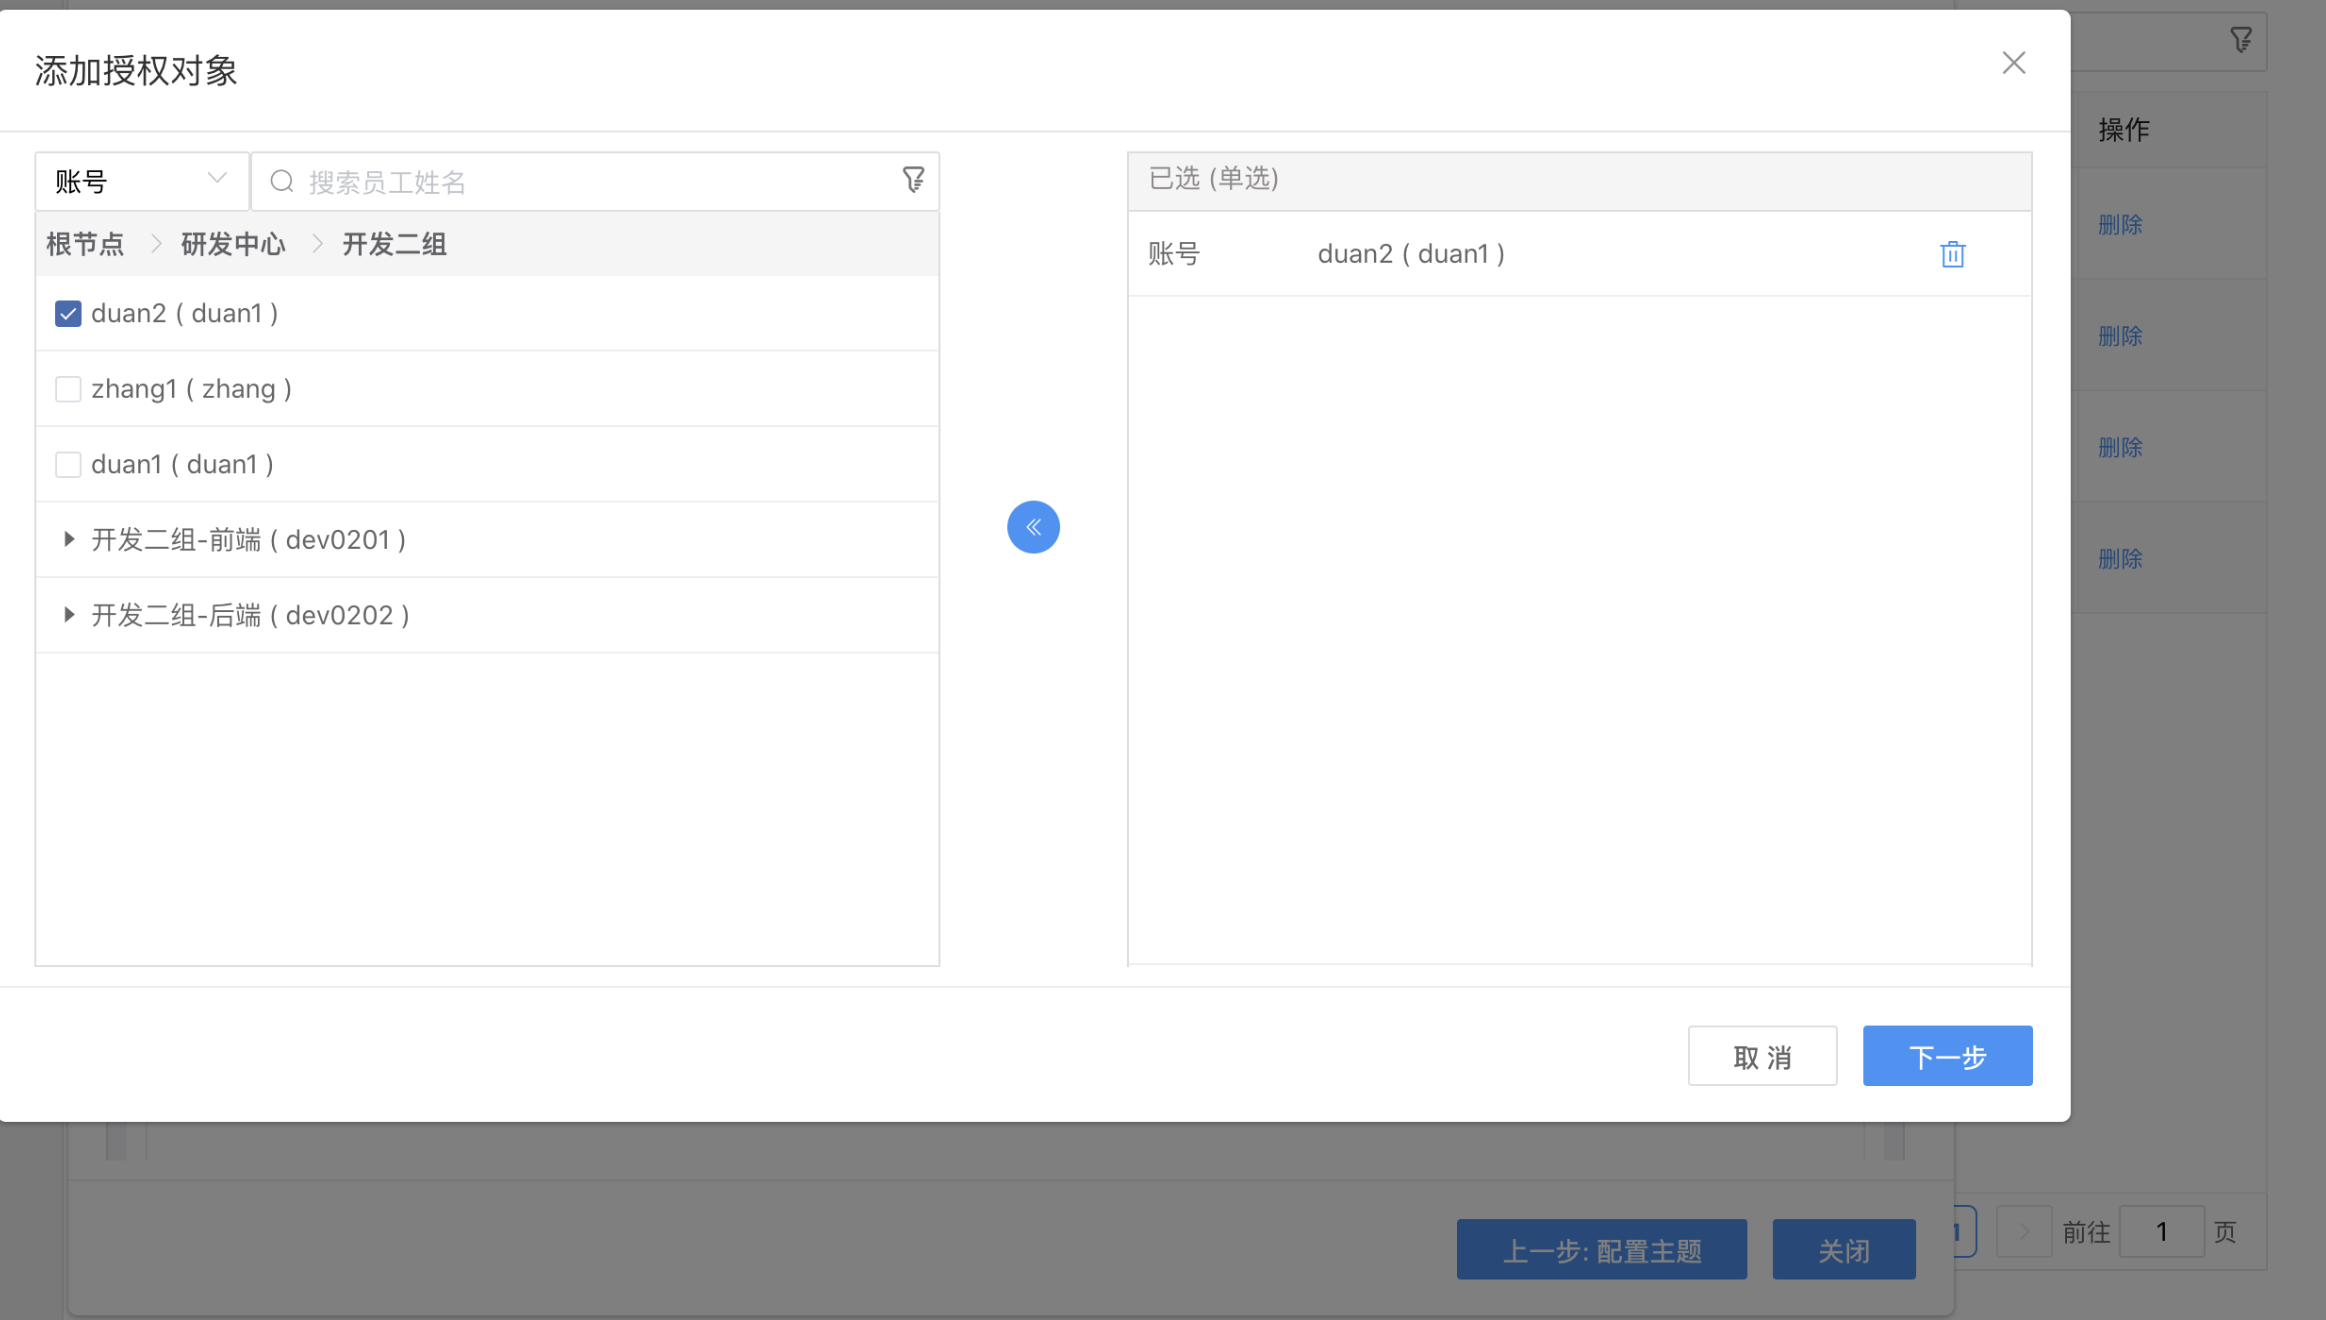The image size is (2326, 1320).
Task: Click the search magnifier icon
Action: click(x=282, y=181)
